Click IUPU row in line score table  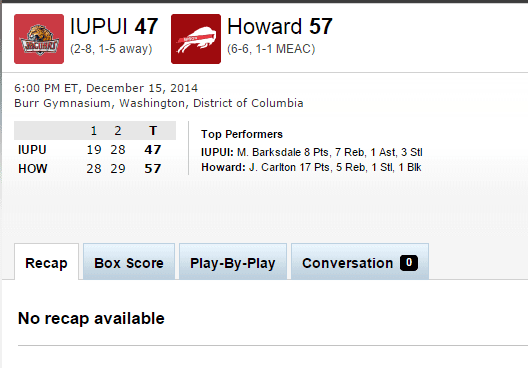click(x=95, y=149)
